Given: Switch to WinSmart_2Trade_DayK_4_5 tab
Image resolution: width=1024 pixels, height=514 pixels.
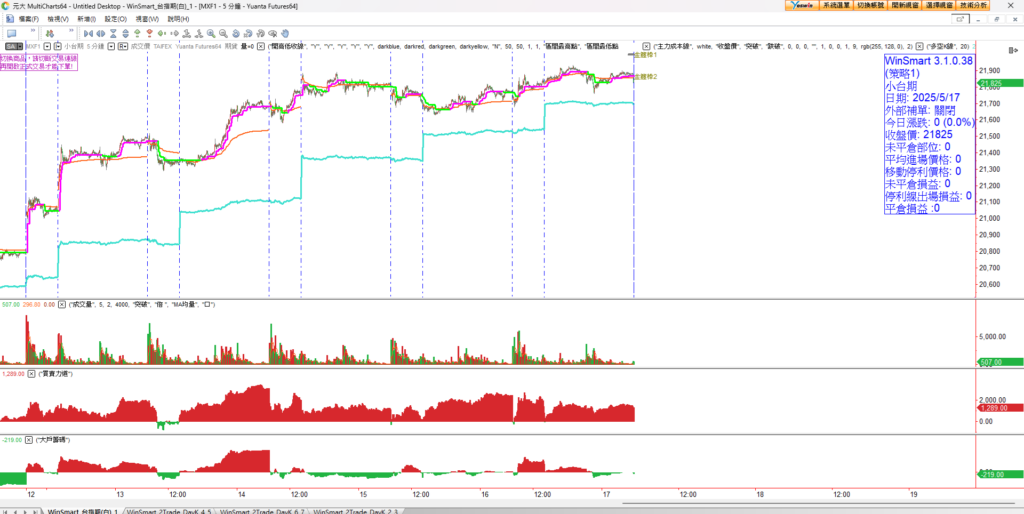Looking at the screenshot, I should click(x=167, y=510).
